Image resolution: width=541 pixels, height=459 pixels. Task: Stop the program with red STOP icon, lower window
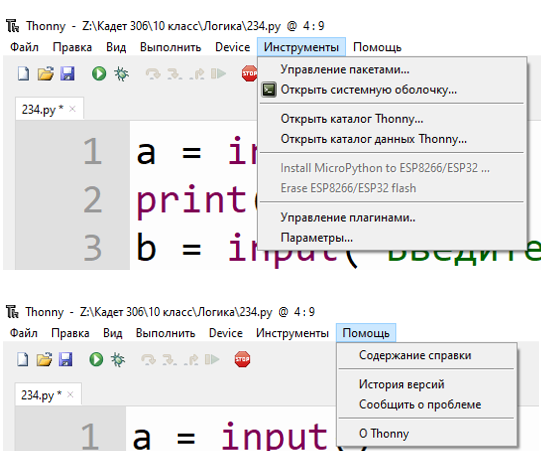[x=242, y=359]
